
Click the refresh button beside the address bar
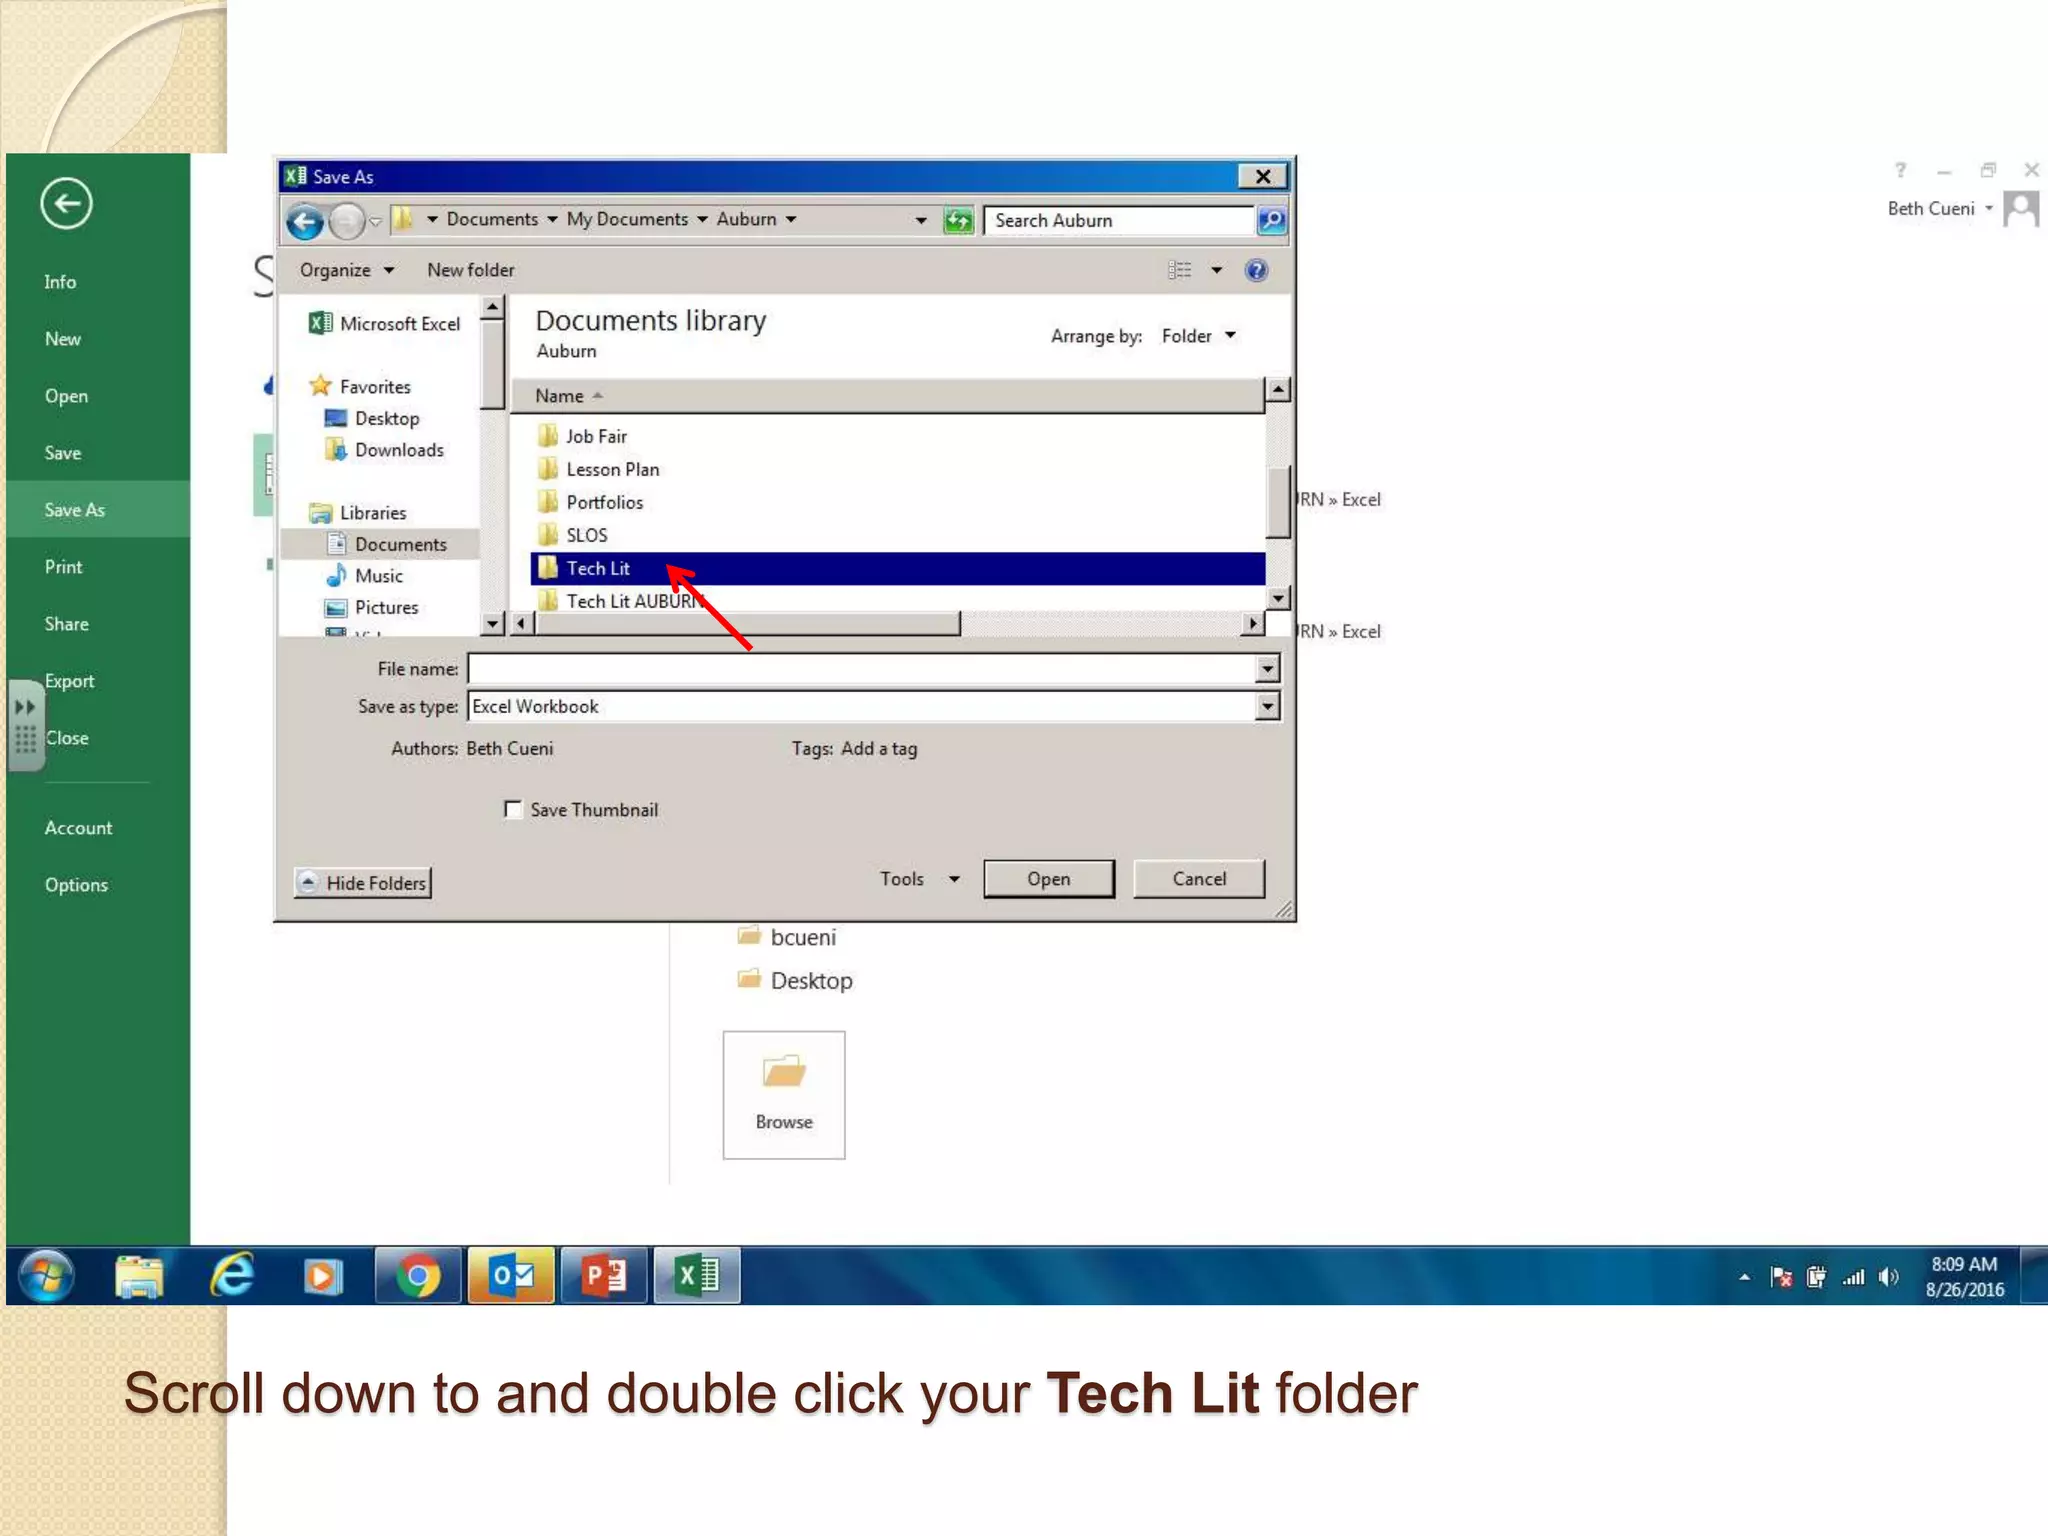point(958,220)
